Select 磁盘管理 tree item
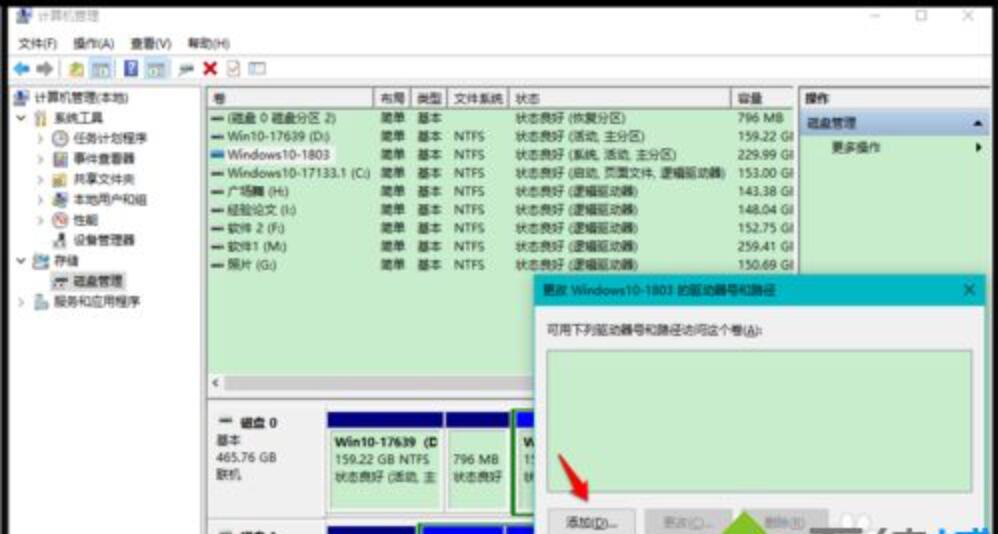Screen dimensions: 998x534 coord(98,281)
